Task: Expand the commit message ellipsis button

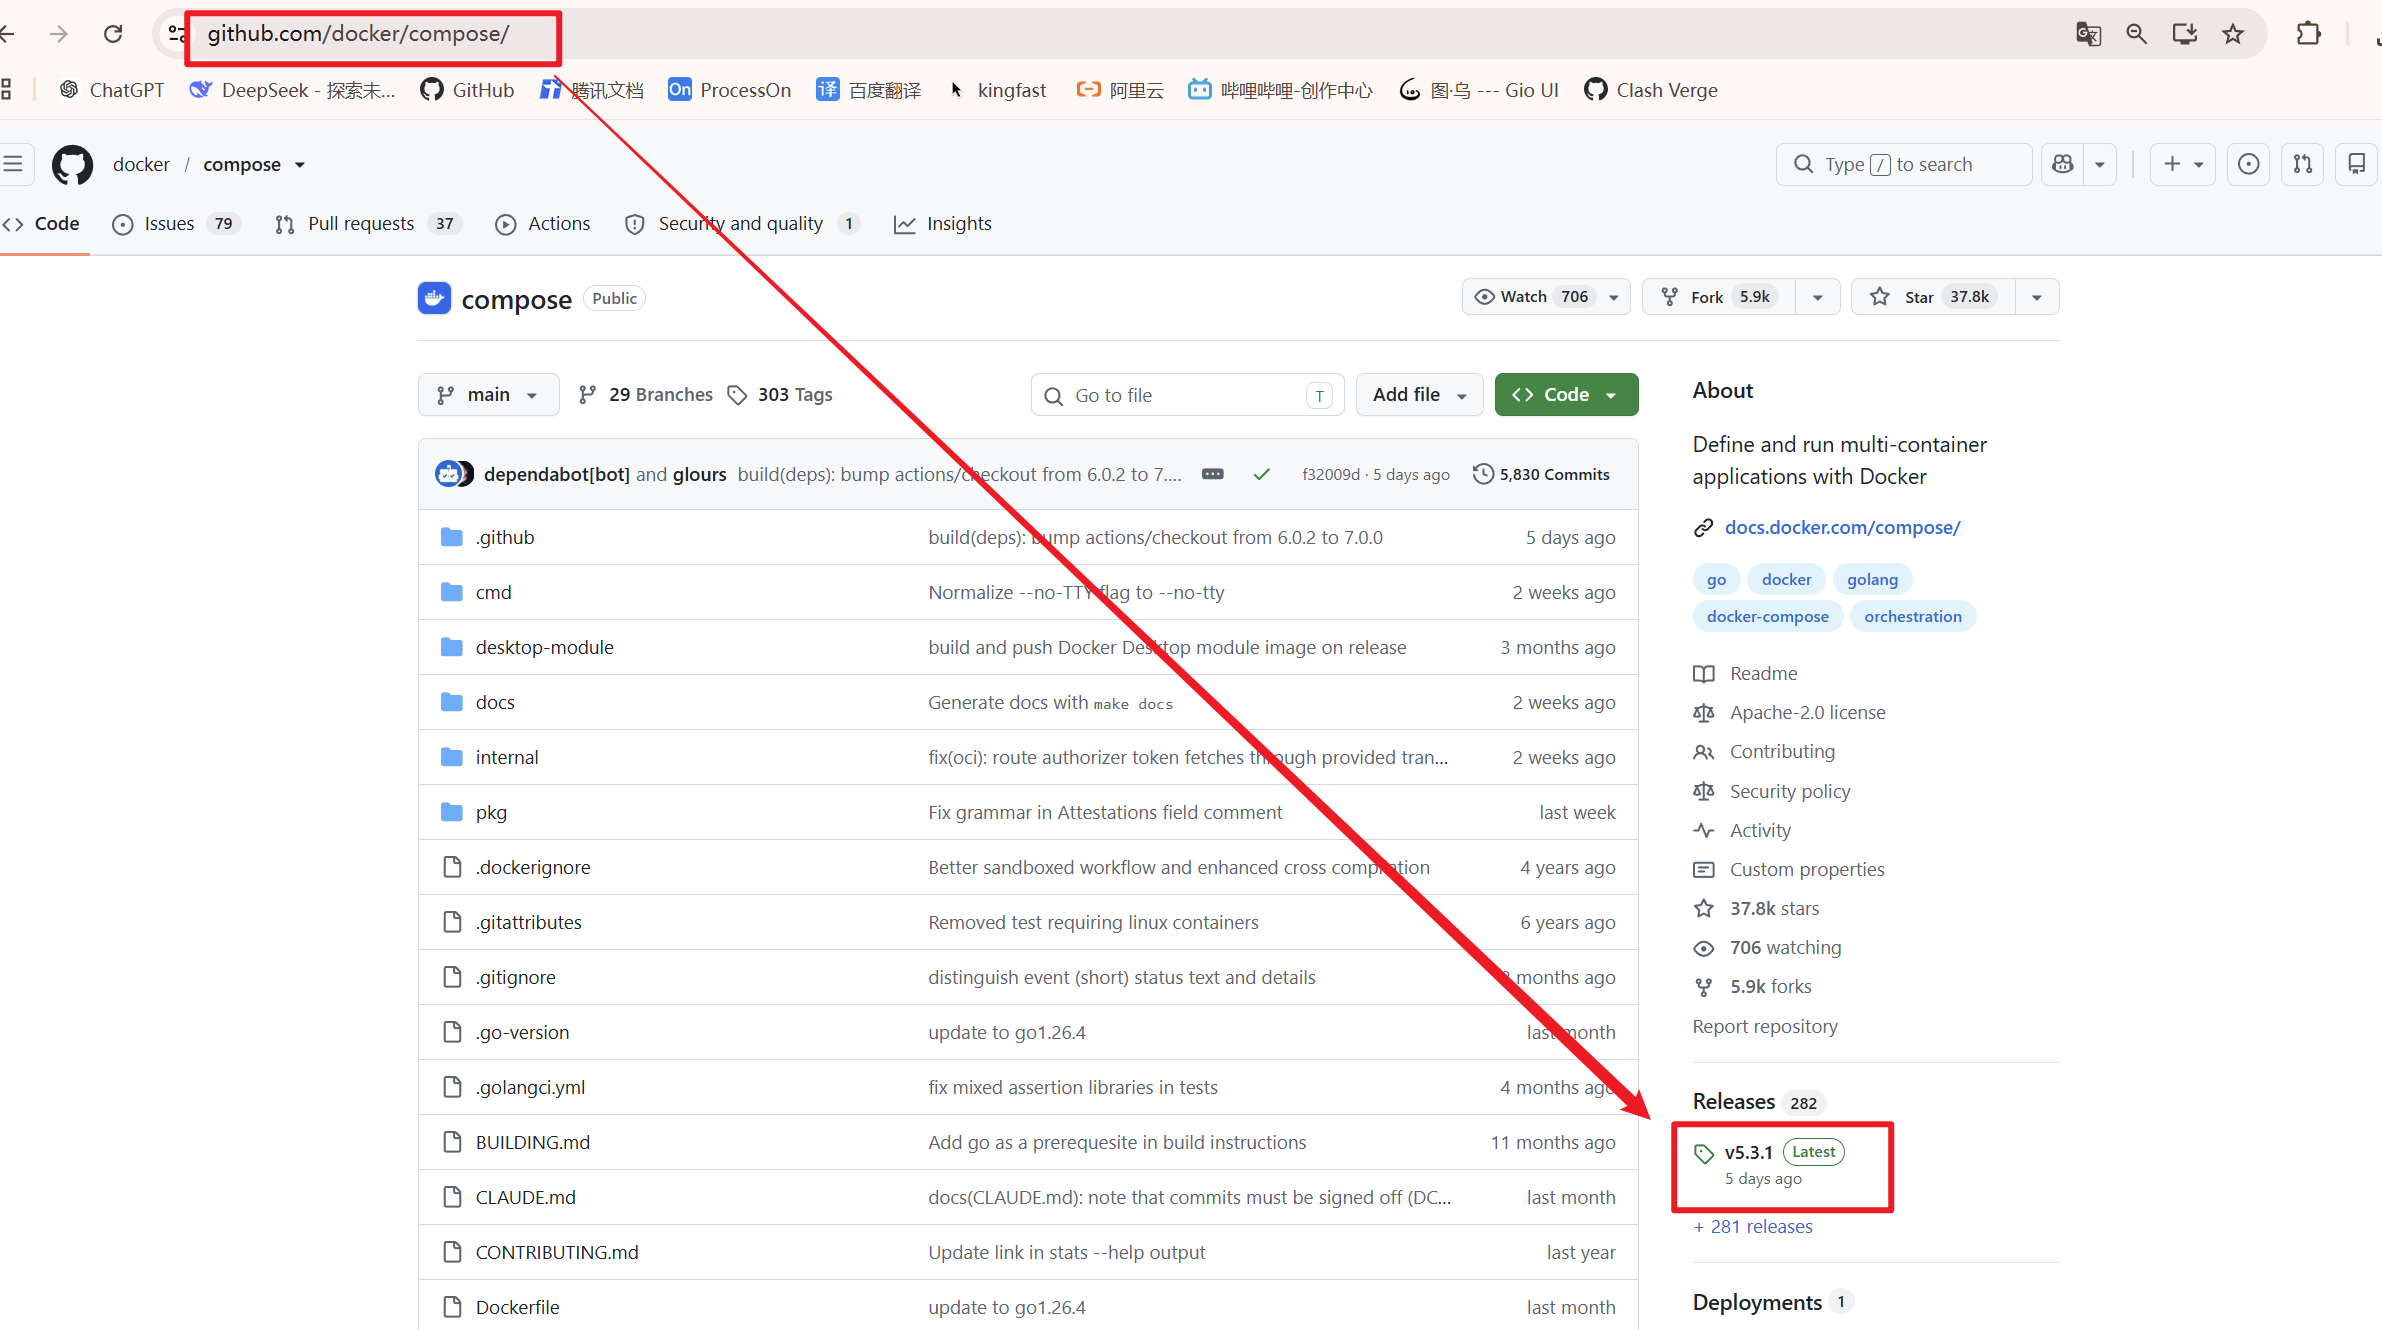Action: click(x=1213, y=474)
